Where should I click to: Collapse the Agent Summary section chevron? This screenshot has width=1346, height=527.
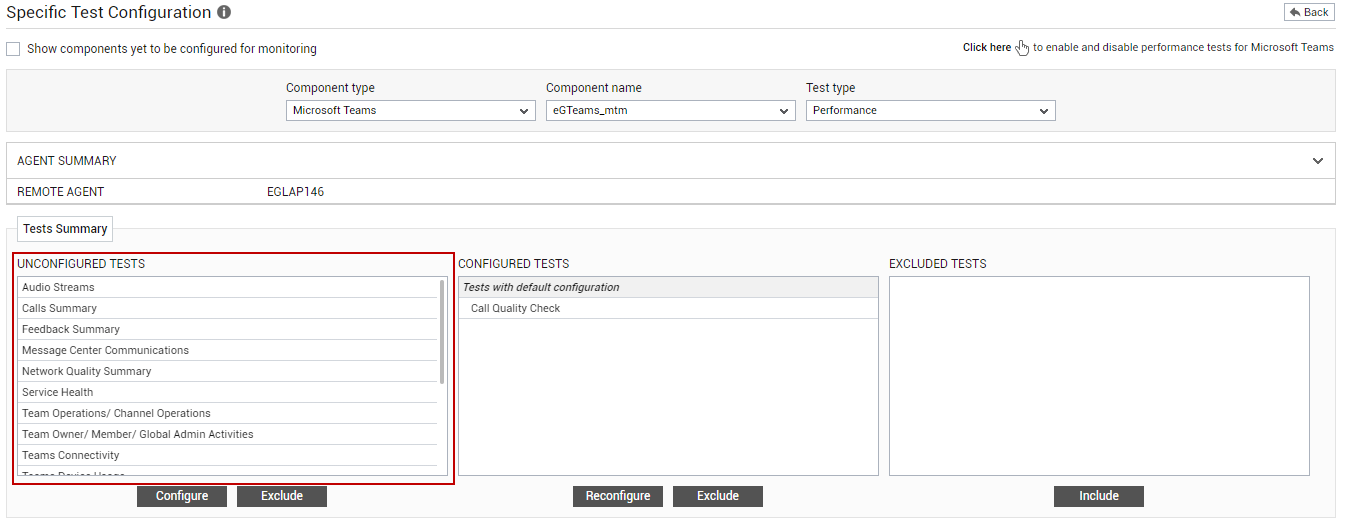tap(1318, 160)
